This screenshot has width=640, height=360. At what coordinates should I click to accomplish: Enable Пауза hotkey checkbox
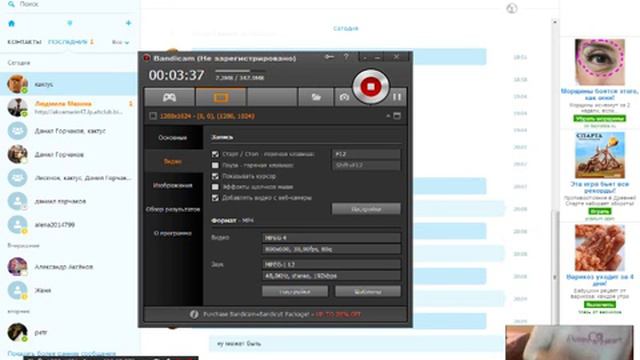(x=215, y=165)
